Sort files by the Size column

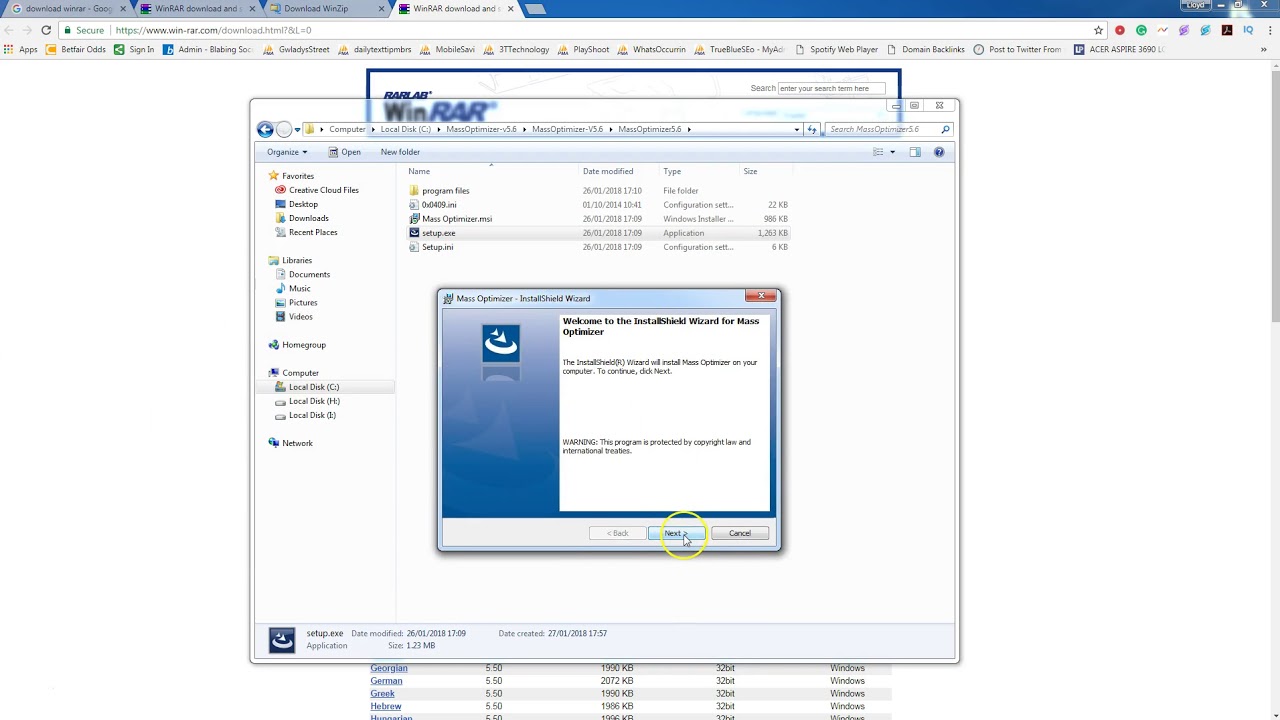click(x=750, y=171)
